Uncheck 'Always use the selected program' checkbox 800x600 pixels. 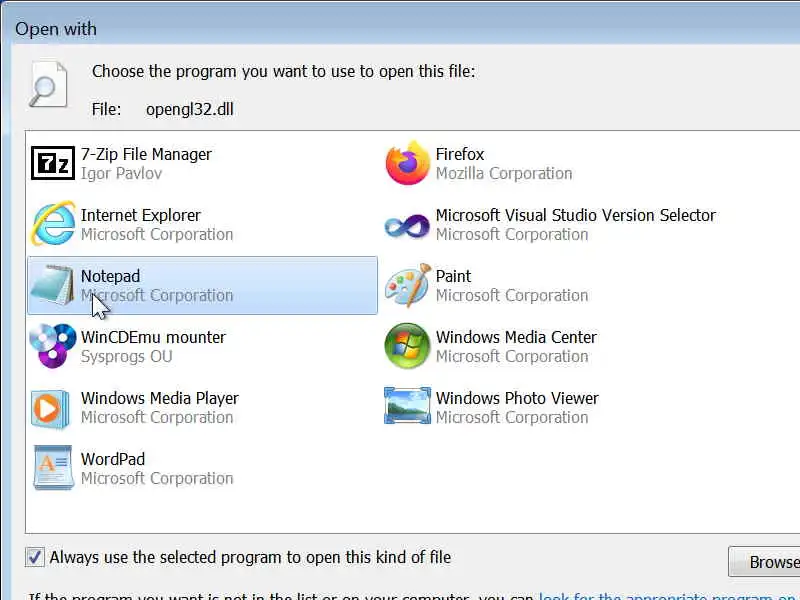coord(35,557)
